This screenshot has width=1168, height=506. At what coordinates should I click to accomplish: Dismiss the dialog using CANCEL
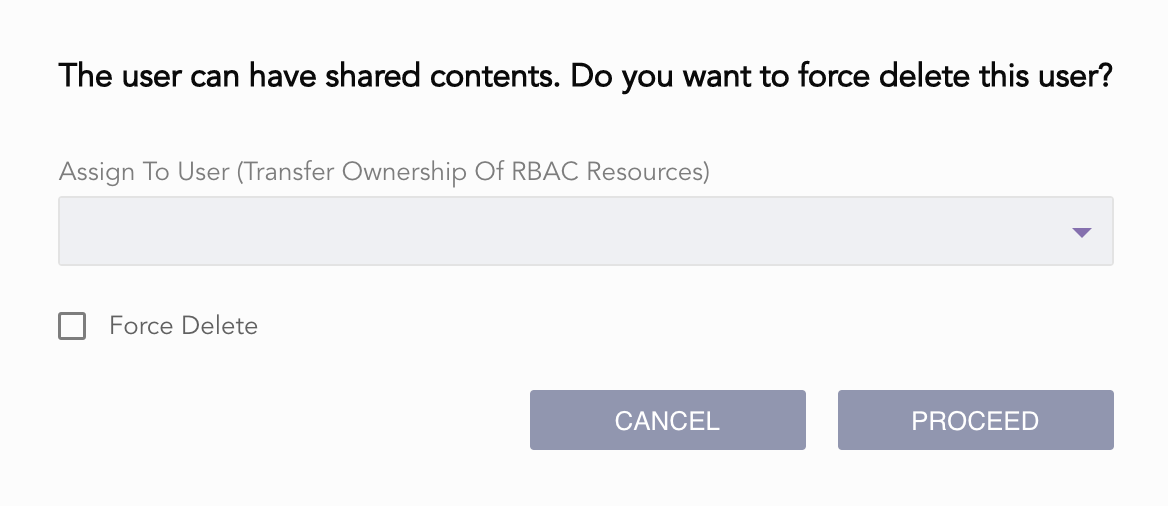(x=667, y=420)
